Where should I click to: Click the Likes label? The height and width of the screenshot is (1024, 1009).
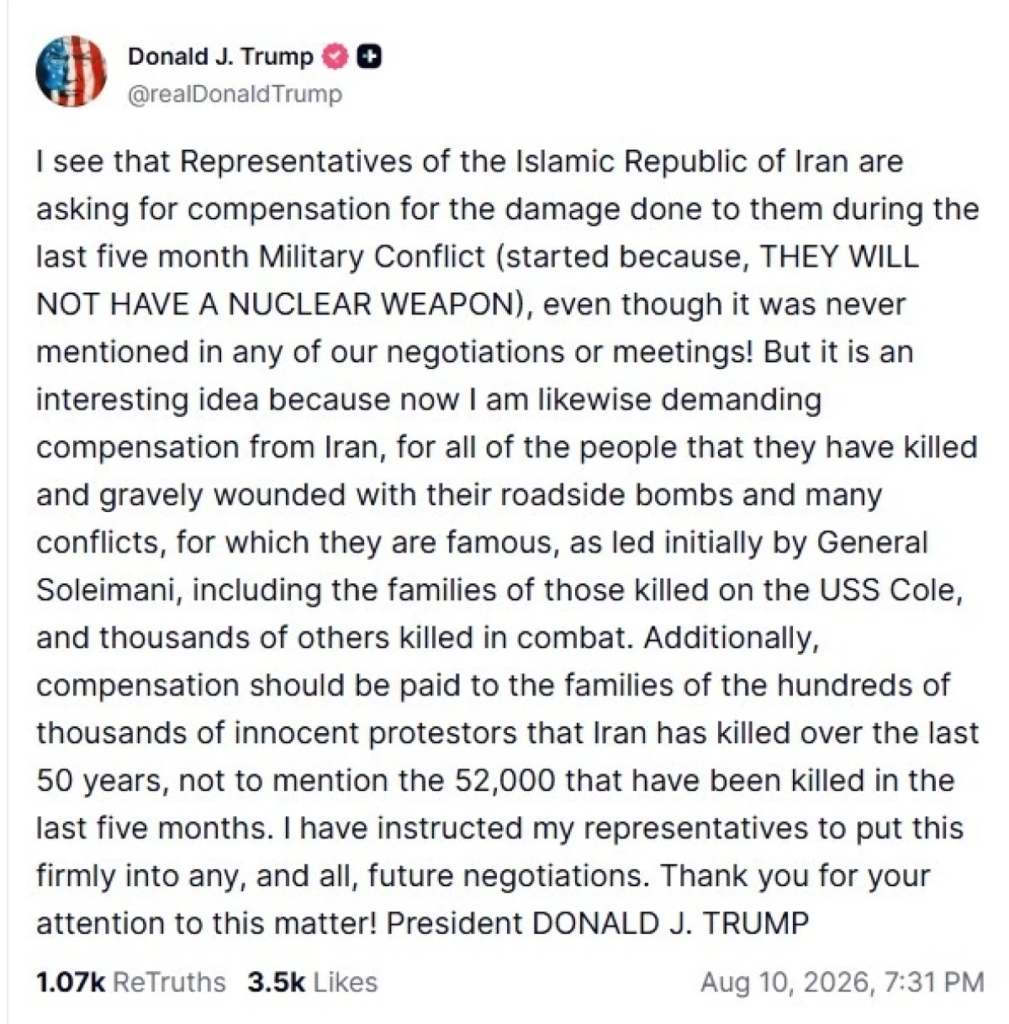coord(345,982)
